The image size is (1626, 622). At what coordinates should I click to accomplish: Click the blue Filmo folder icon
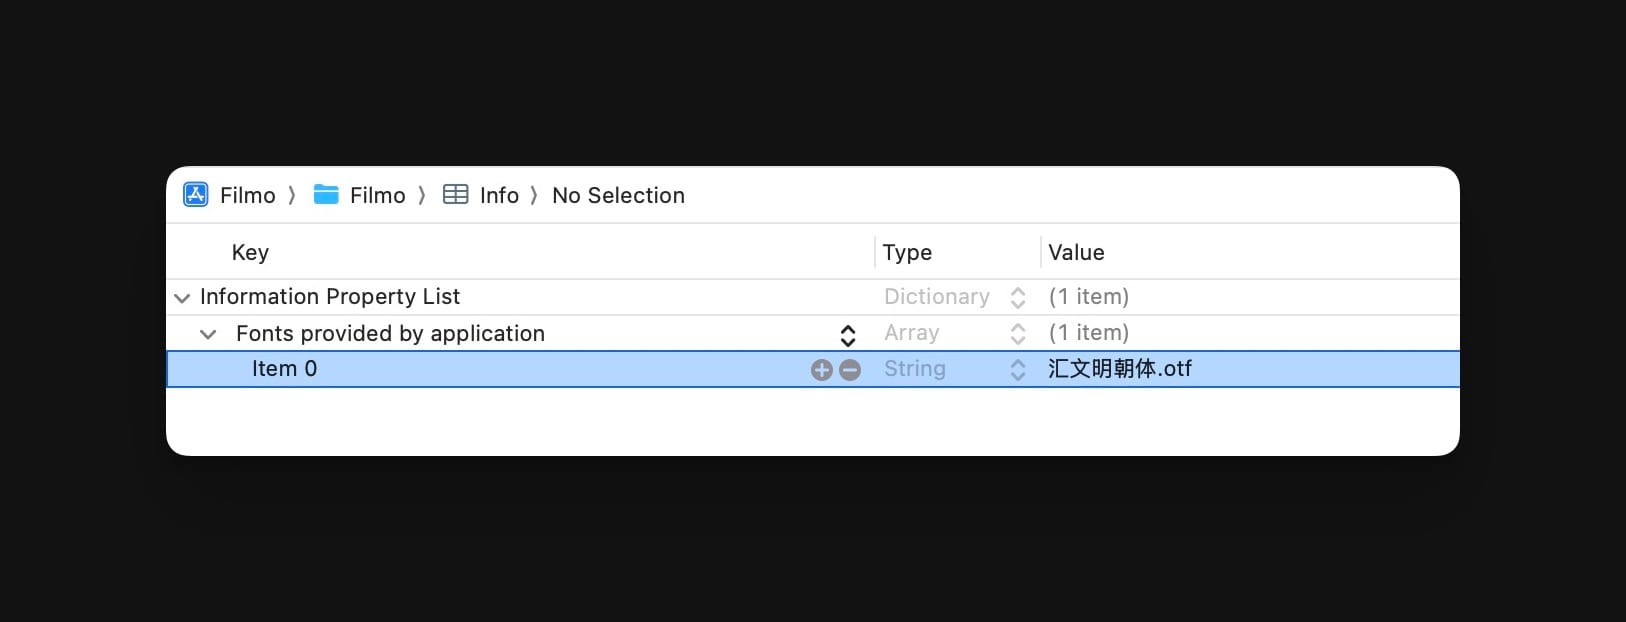(326, 195)
